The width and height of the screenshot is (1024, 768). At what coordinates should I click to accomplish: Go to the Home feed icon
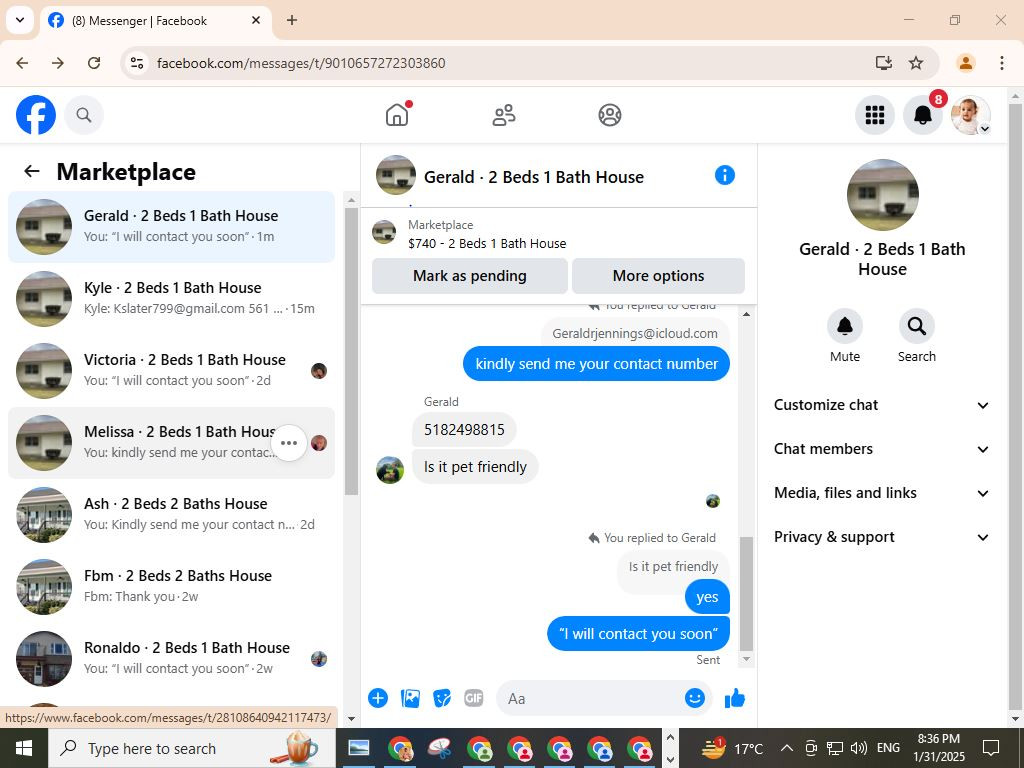(x=397, y=115)
